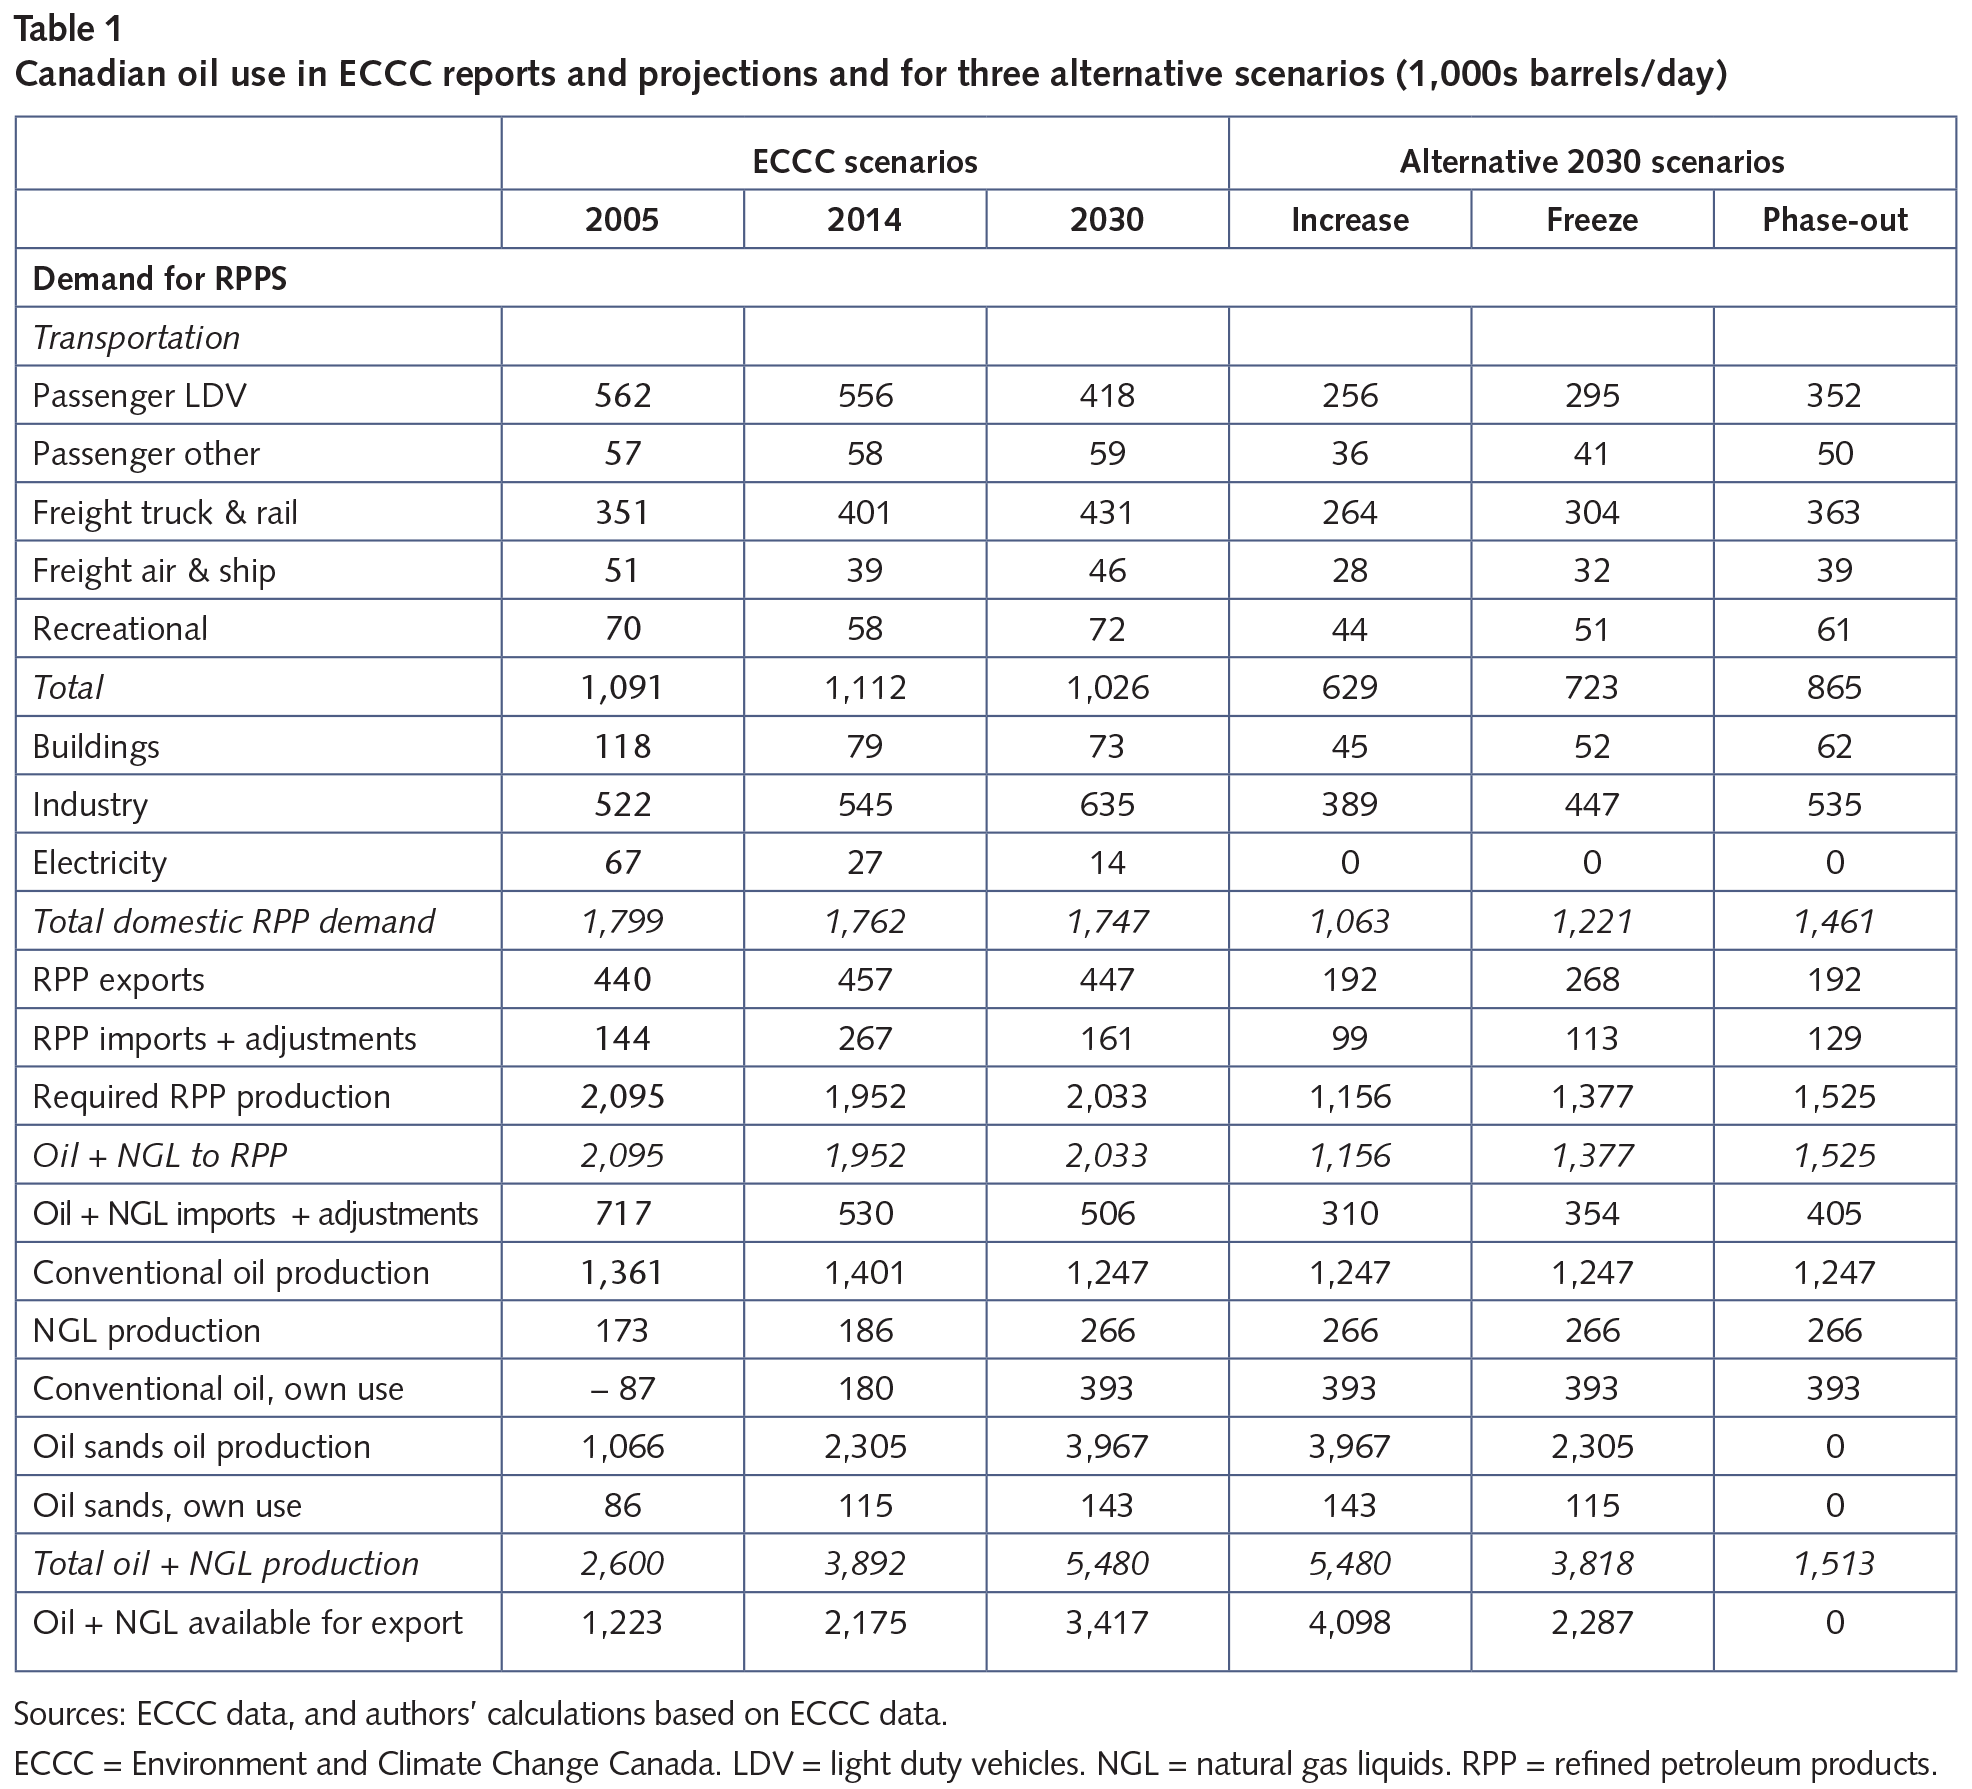Select the Transportation subheading cell
The width and height of the screenshot is (1972, 1789).
(136, 338)
